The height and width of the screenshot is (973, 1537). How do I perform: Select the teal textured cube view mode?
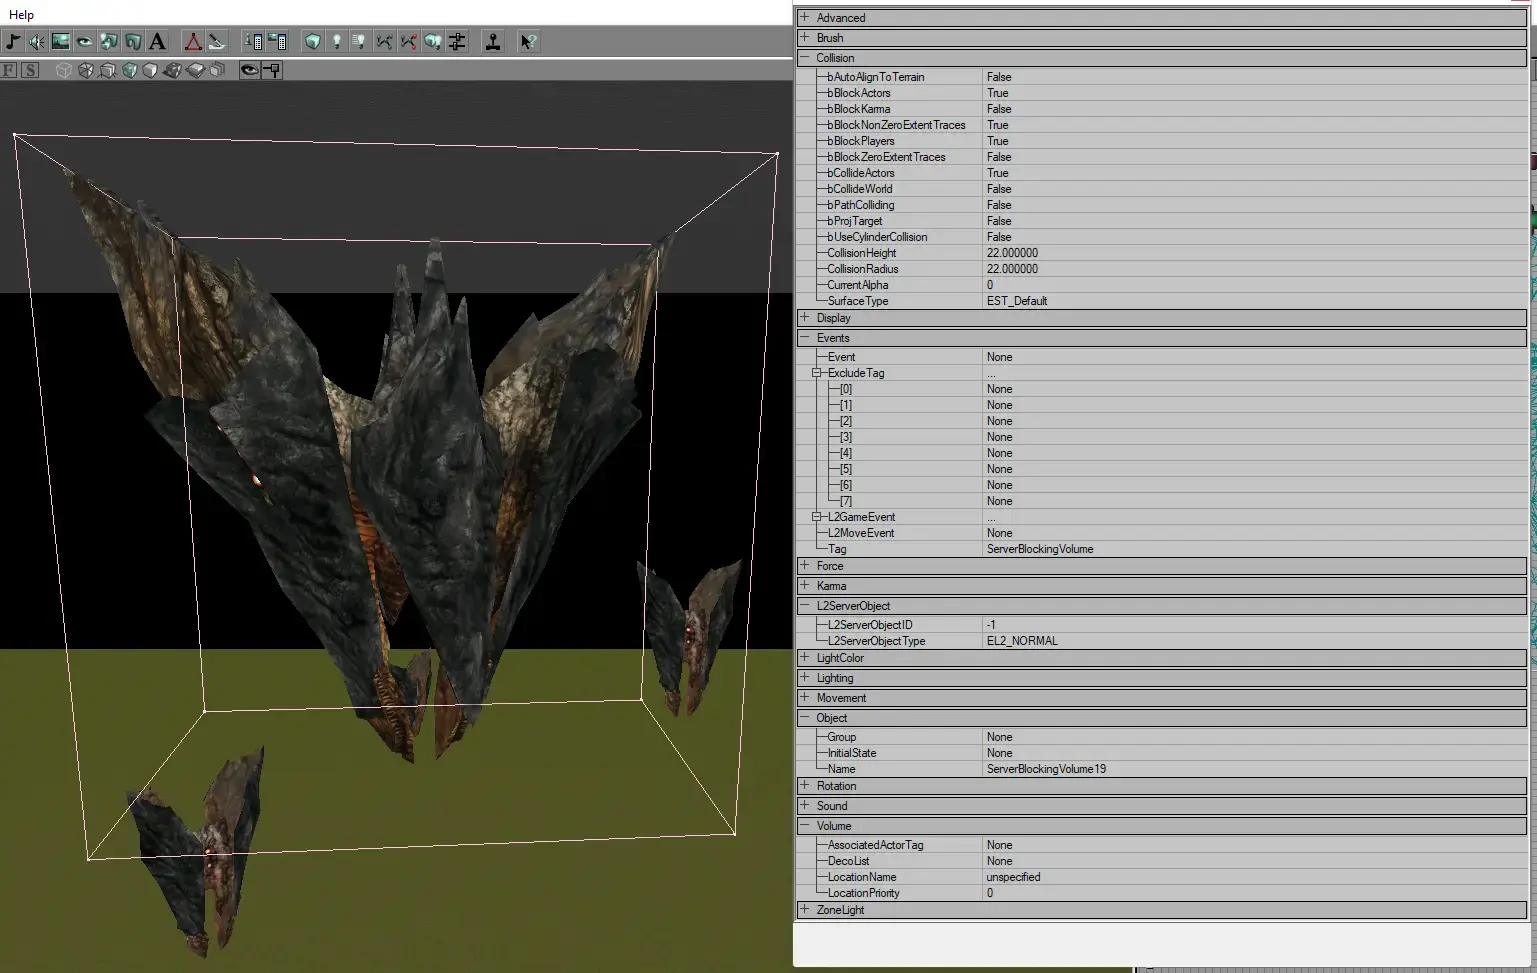coord(129,70)
